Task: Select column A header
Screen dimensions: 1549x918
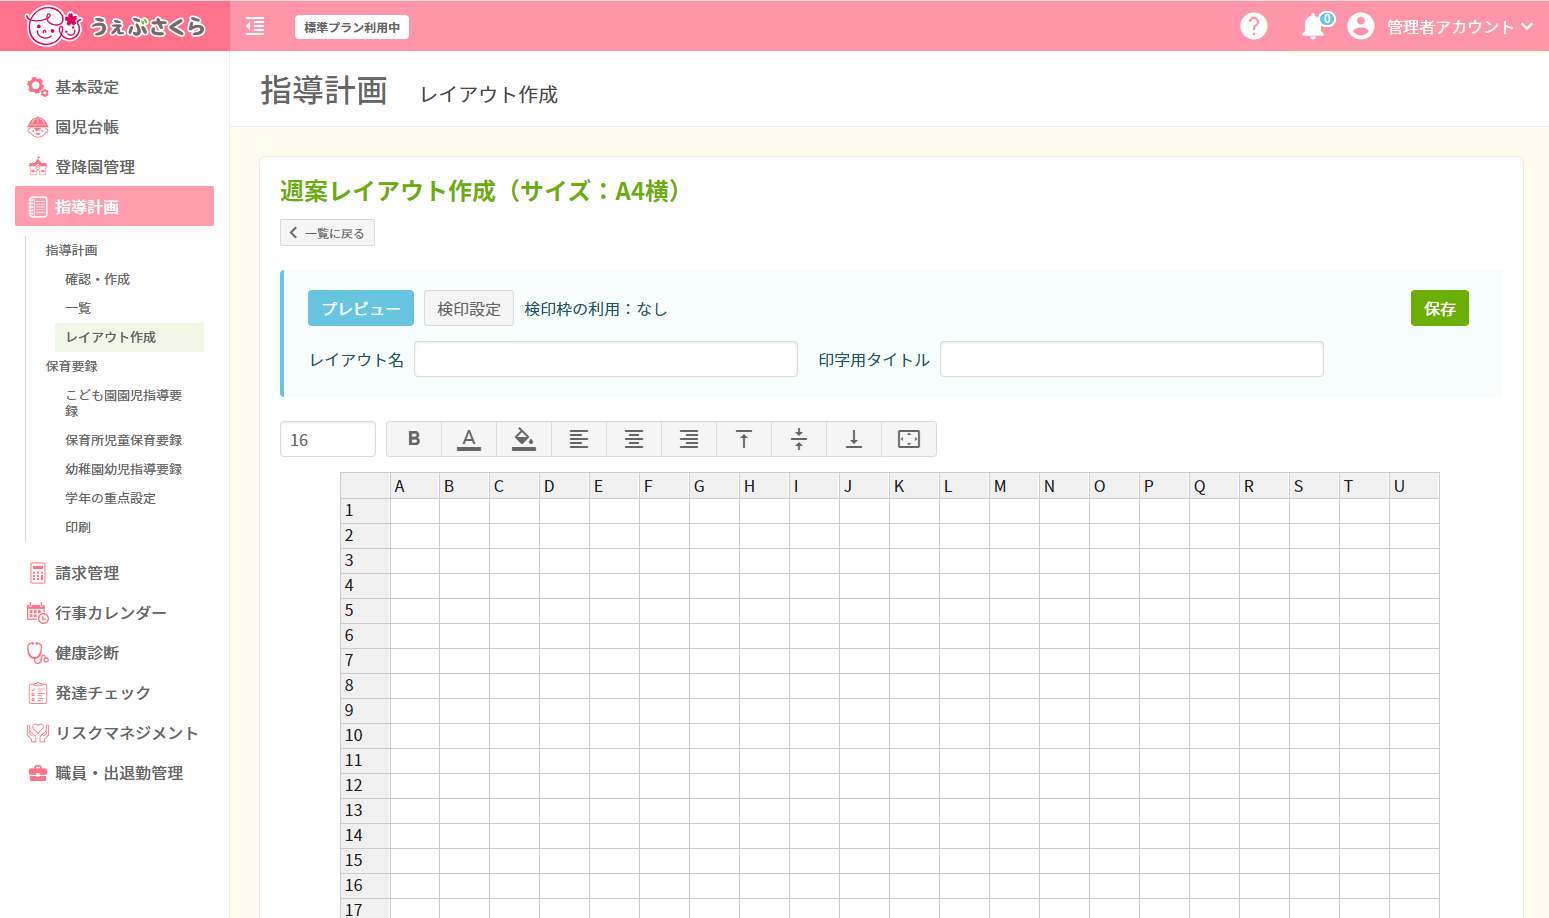Action: [x=415, y=486]
